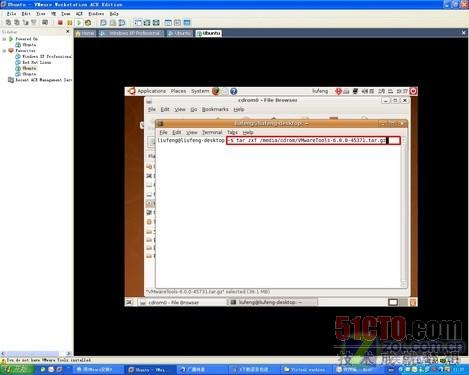Click the snapshot toolbar icon
Screen dimensions: 469x375
(x=103, y=23)
